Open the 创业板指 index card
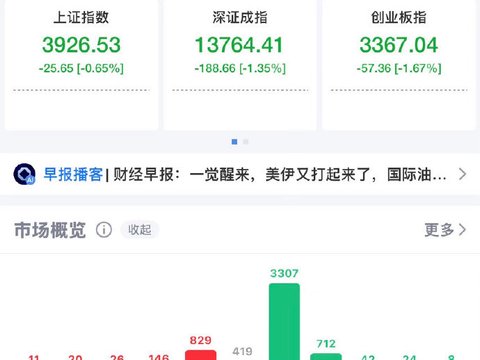Screen dimensions: 480x360 click(399, 64)
